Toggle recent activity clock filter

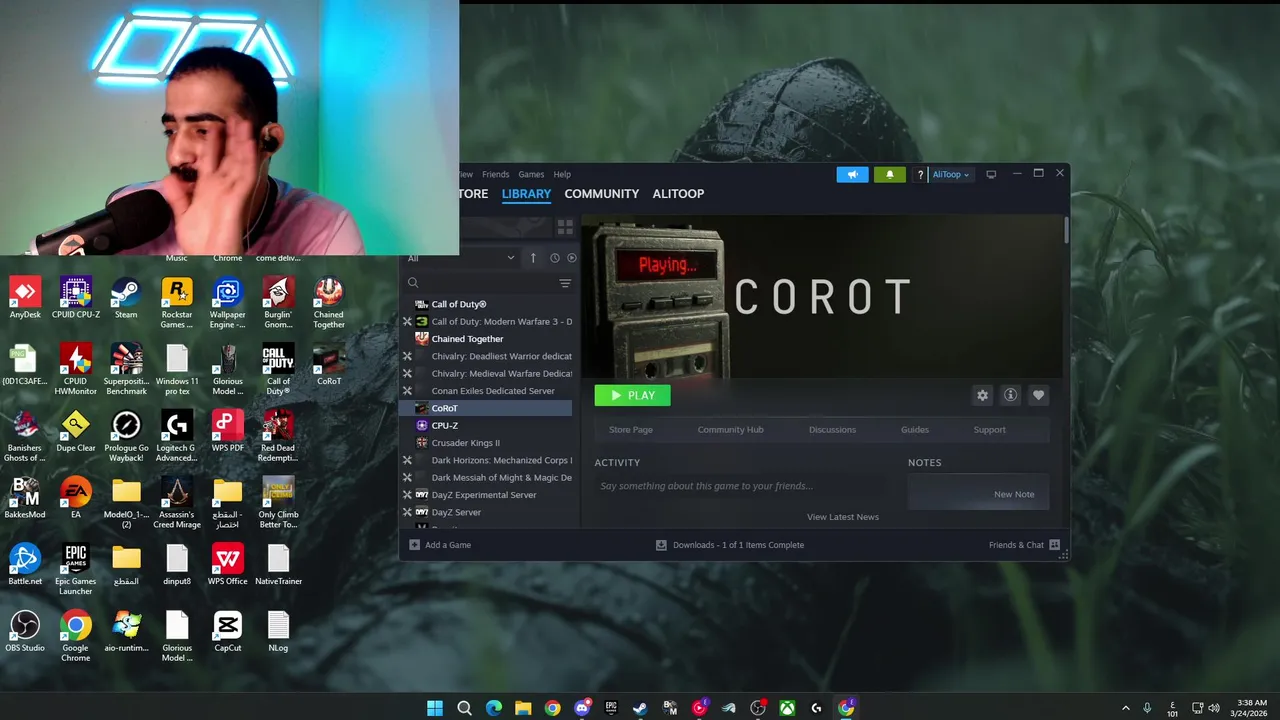[555, 258]
